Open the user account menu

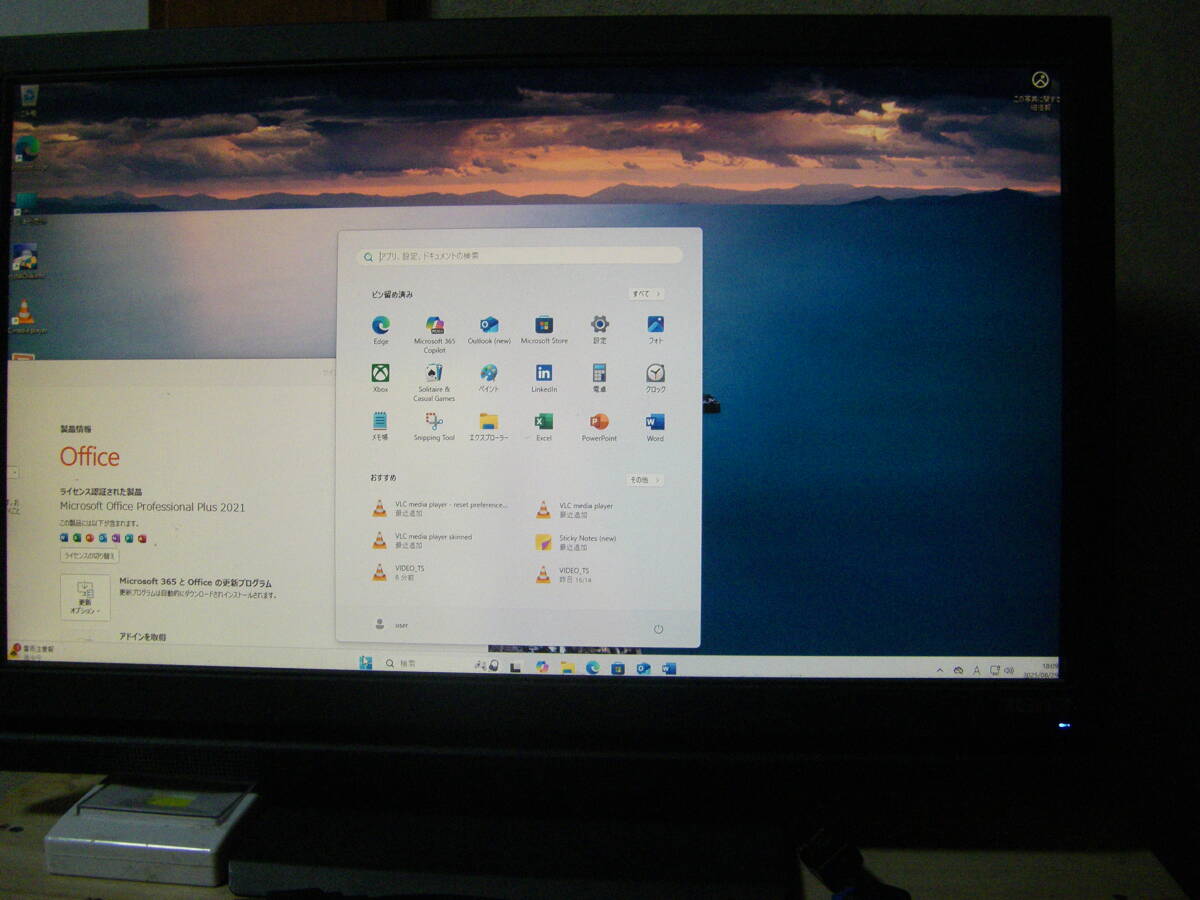pyautogui.click(x=390, y=625)
